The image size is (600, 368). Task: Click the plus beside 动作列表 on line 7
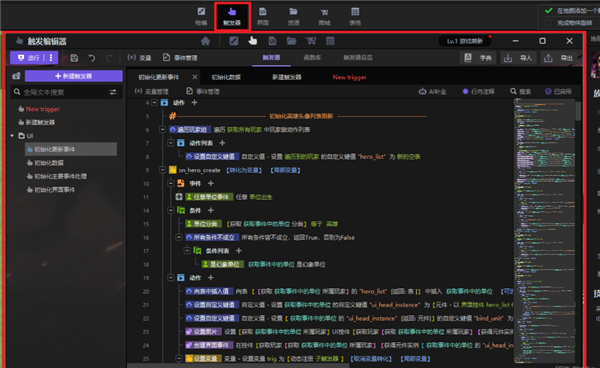(x=222, y=143)
